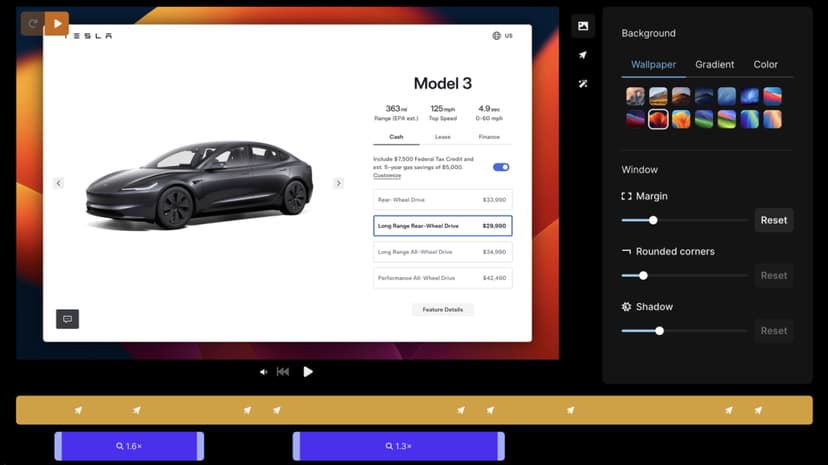Pick the bright yellow-orange wallpaper in bottom row
This screenshot has width=828, height=465.
681,119
